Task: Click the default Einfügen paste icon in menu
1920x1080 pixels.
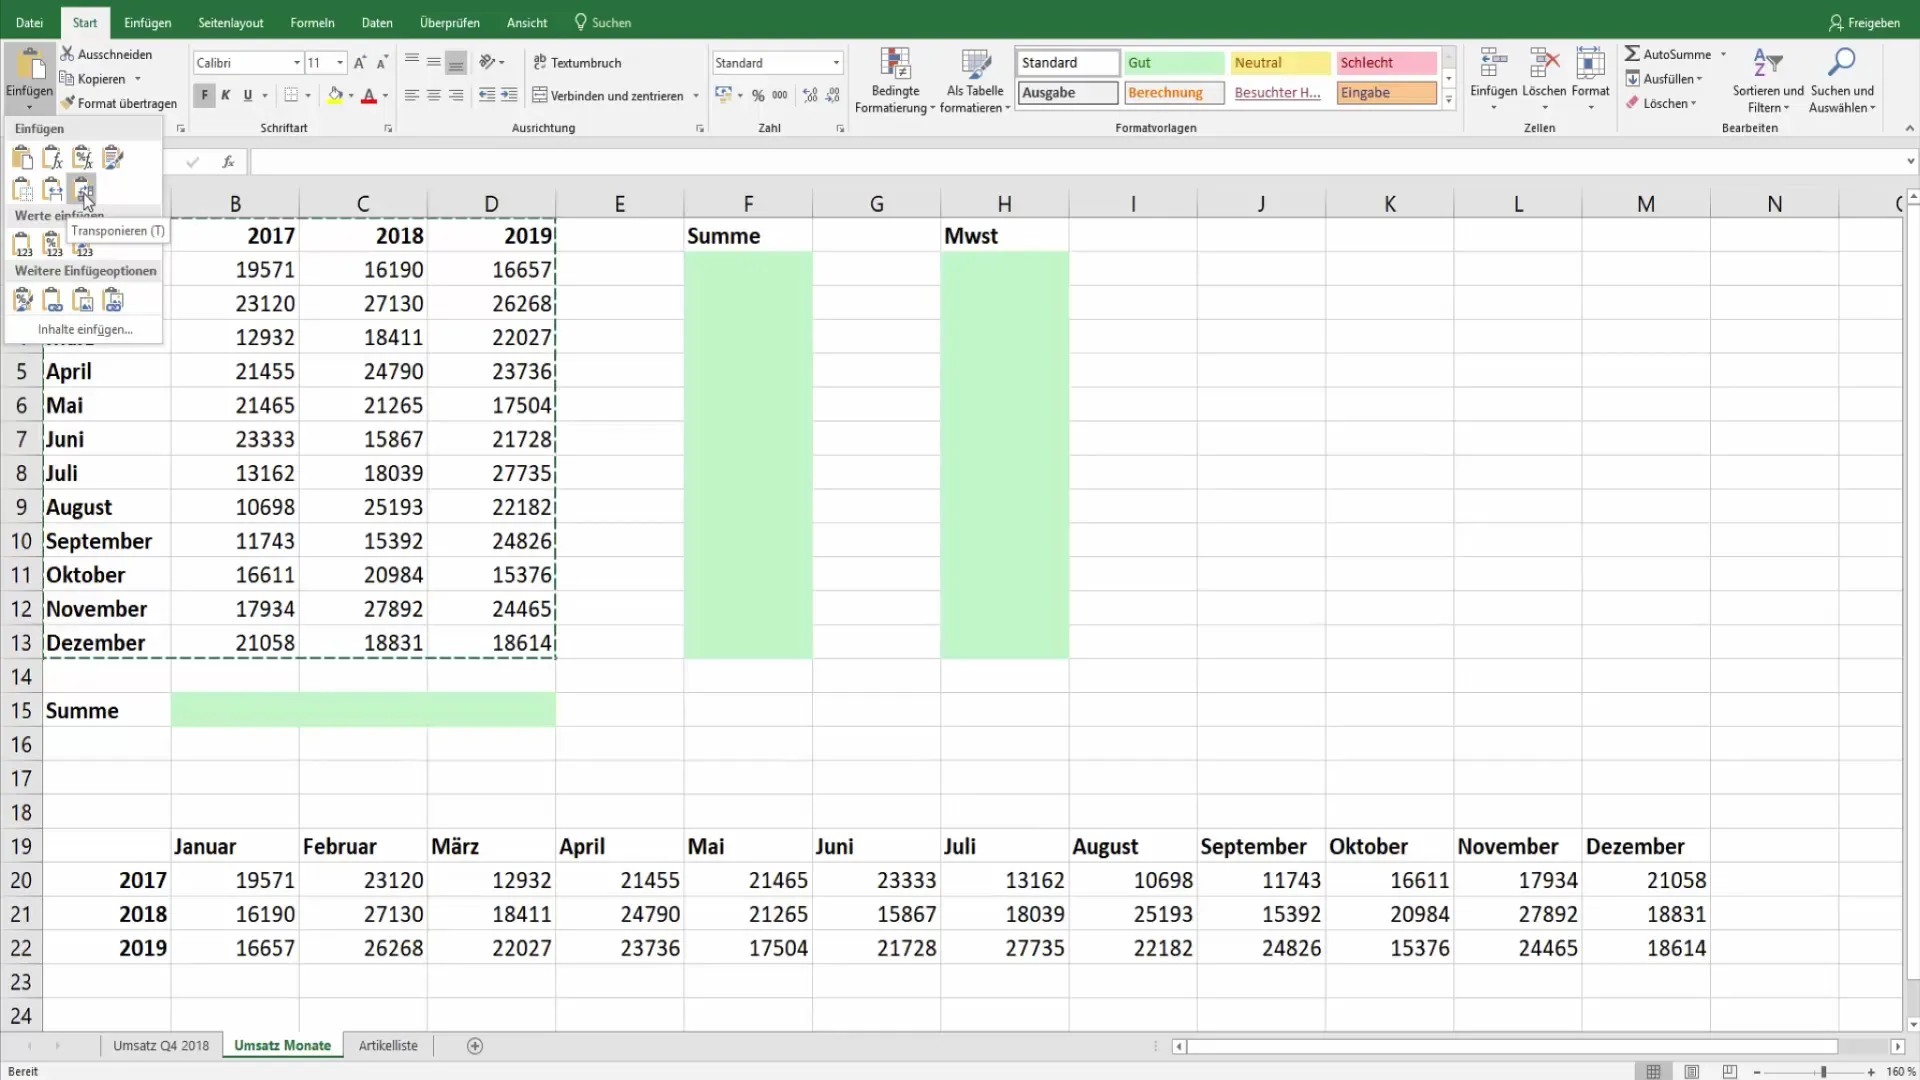Action: [22, 157]
